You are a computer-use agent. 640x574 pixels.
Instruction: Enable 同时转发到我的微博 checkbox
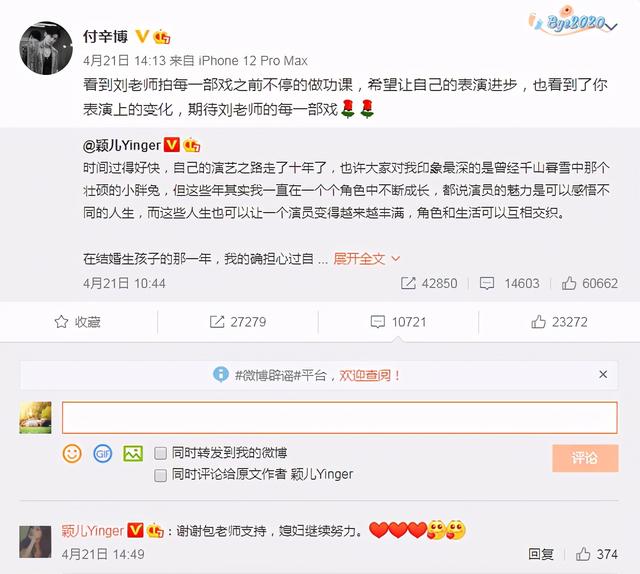pos(160,453)
